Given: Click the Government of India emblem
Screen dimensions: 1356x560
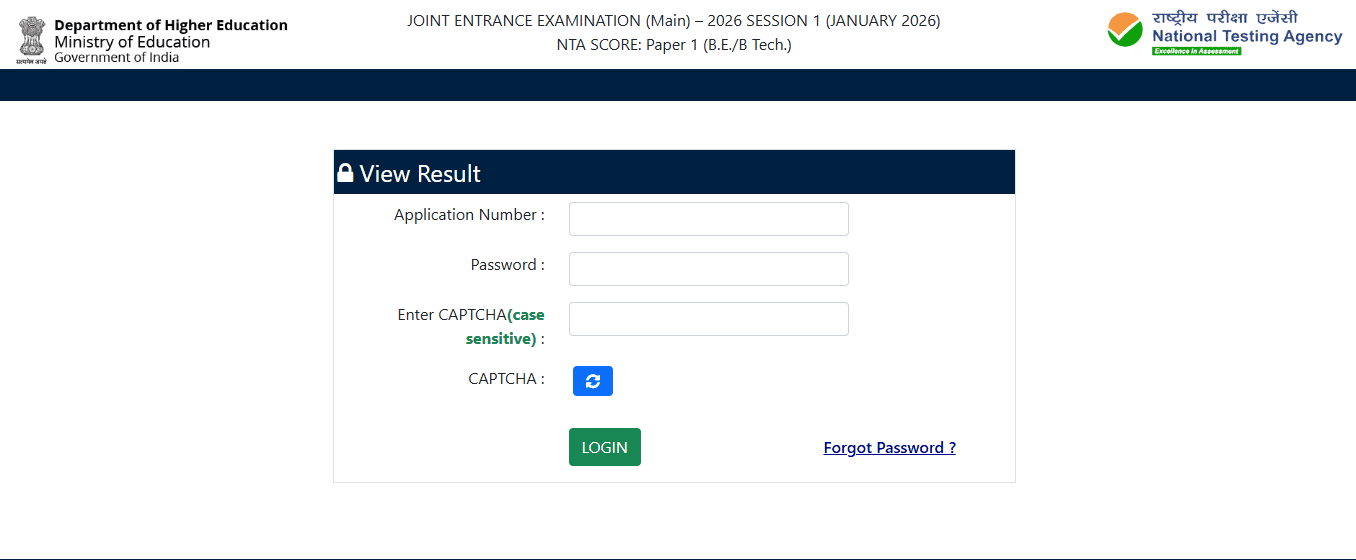Looking at the screenshot, I should pos(31,40).
